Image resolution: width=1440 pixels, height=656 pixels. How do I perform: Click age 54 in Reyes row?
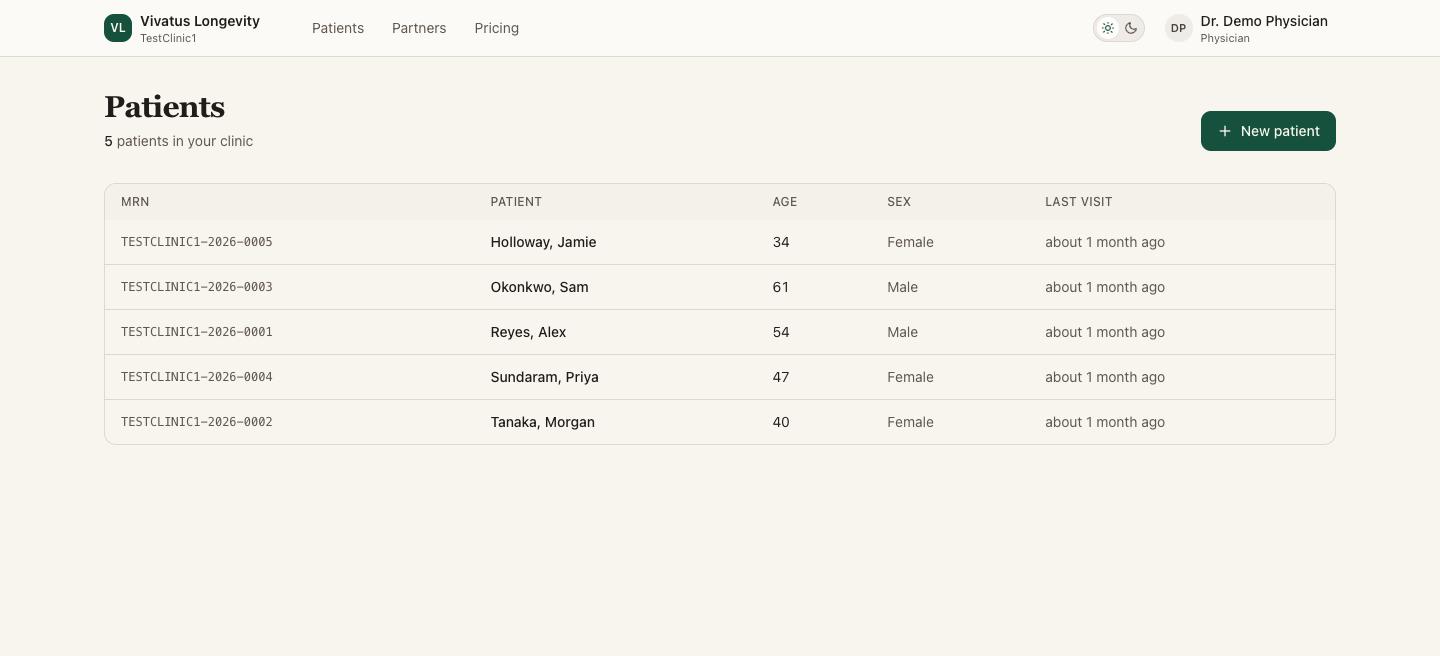coord(781,332)
